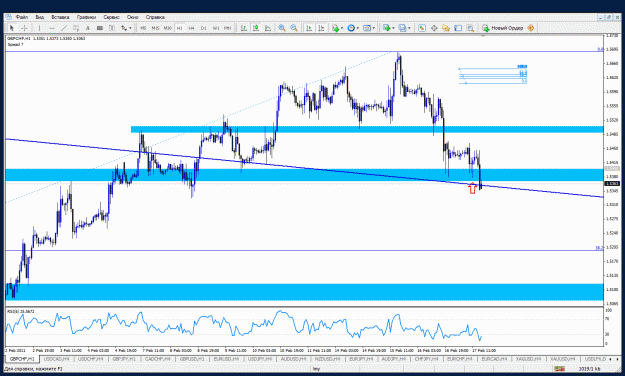Switch chart to MN timeframe
The height and width of the screenshot is (376, 625).
tap(227, 28)
